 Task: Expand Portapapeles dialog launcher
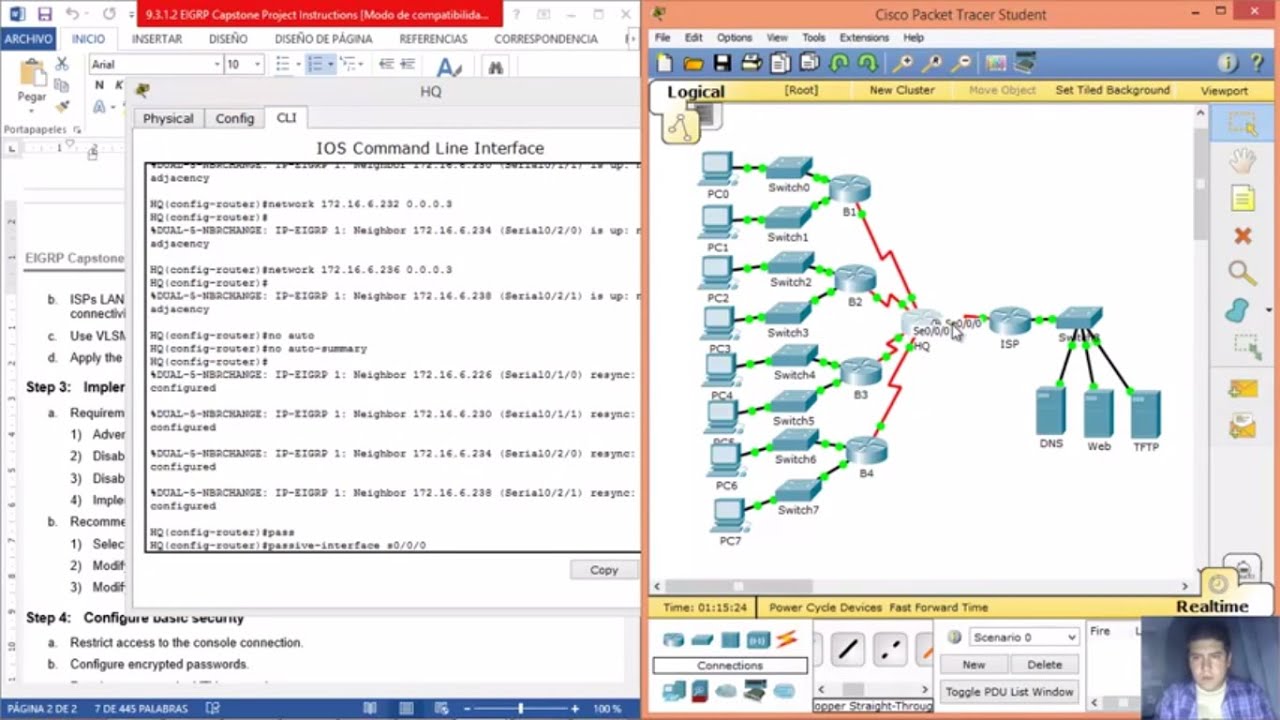(x=75, y=130)
